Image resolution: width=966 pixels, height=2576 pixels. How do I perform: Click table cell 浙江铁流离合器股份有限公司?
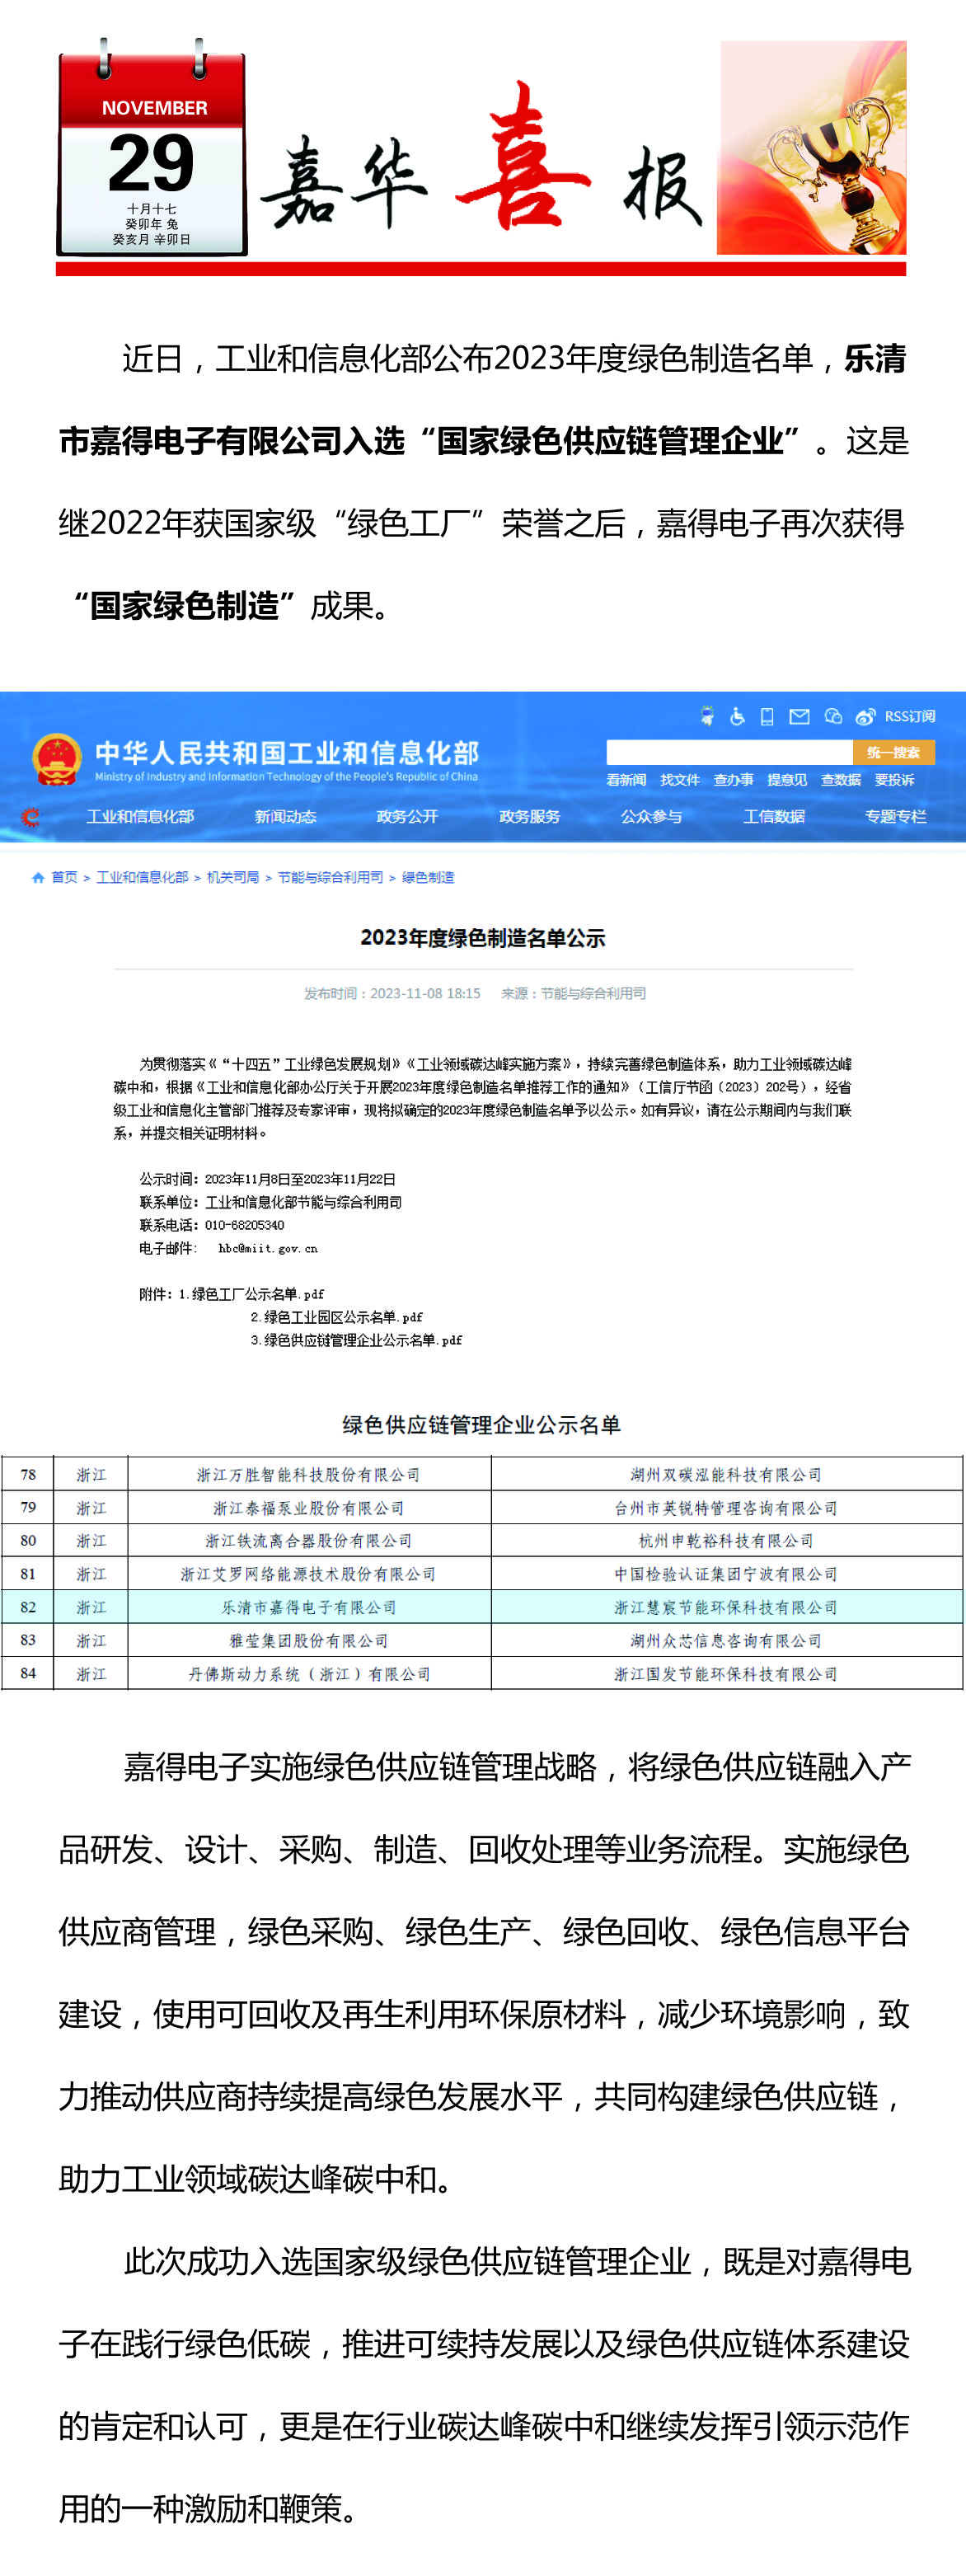point(309,1541)
